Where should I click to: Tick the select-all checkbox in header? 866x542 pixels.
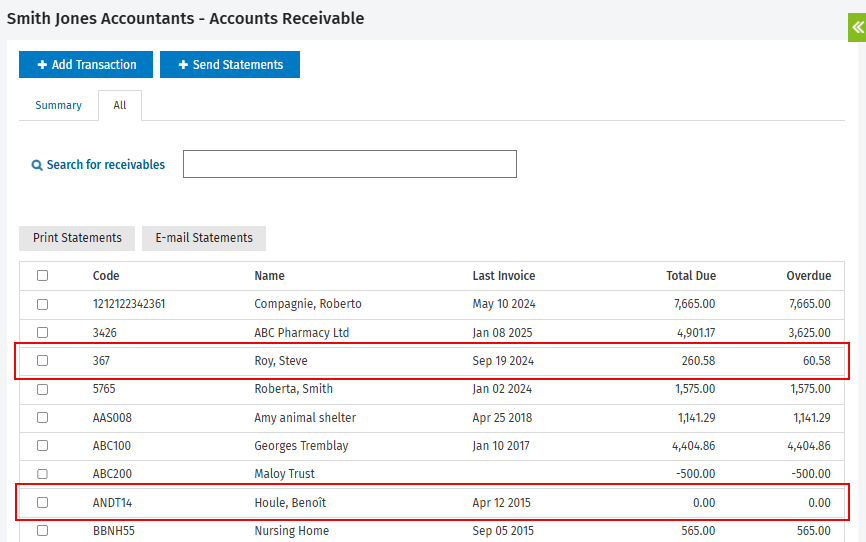click(x=43, y=275)
